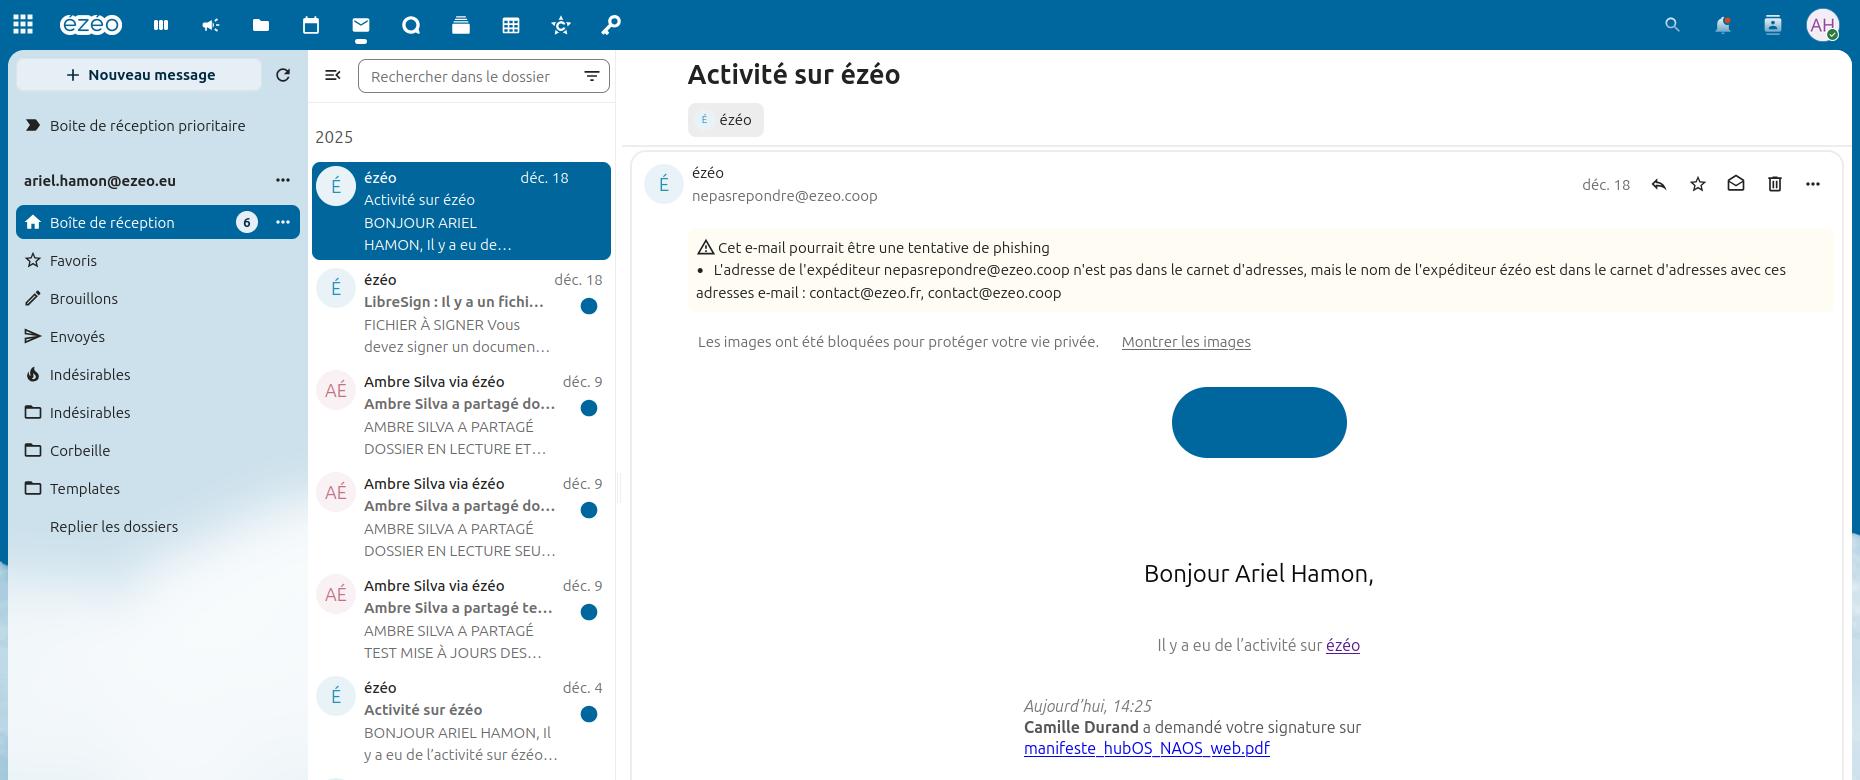Open the Files folder icon
The width and height of the screenshot is (1860, 780).
point(261,25)
